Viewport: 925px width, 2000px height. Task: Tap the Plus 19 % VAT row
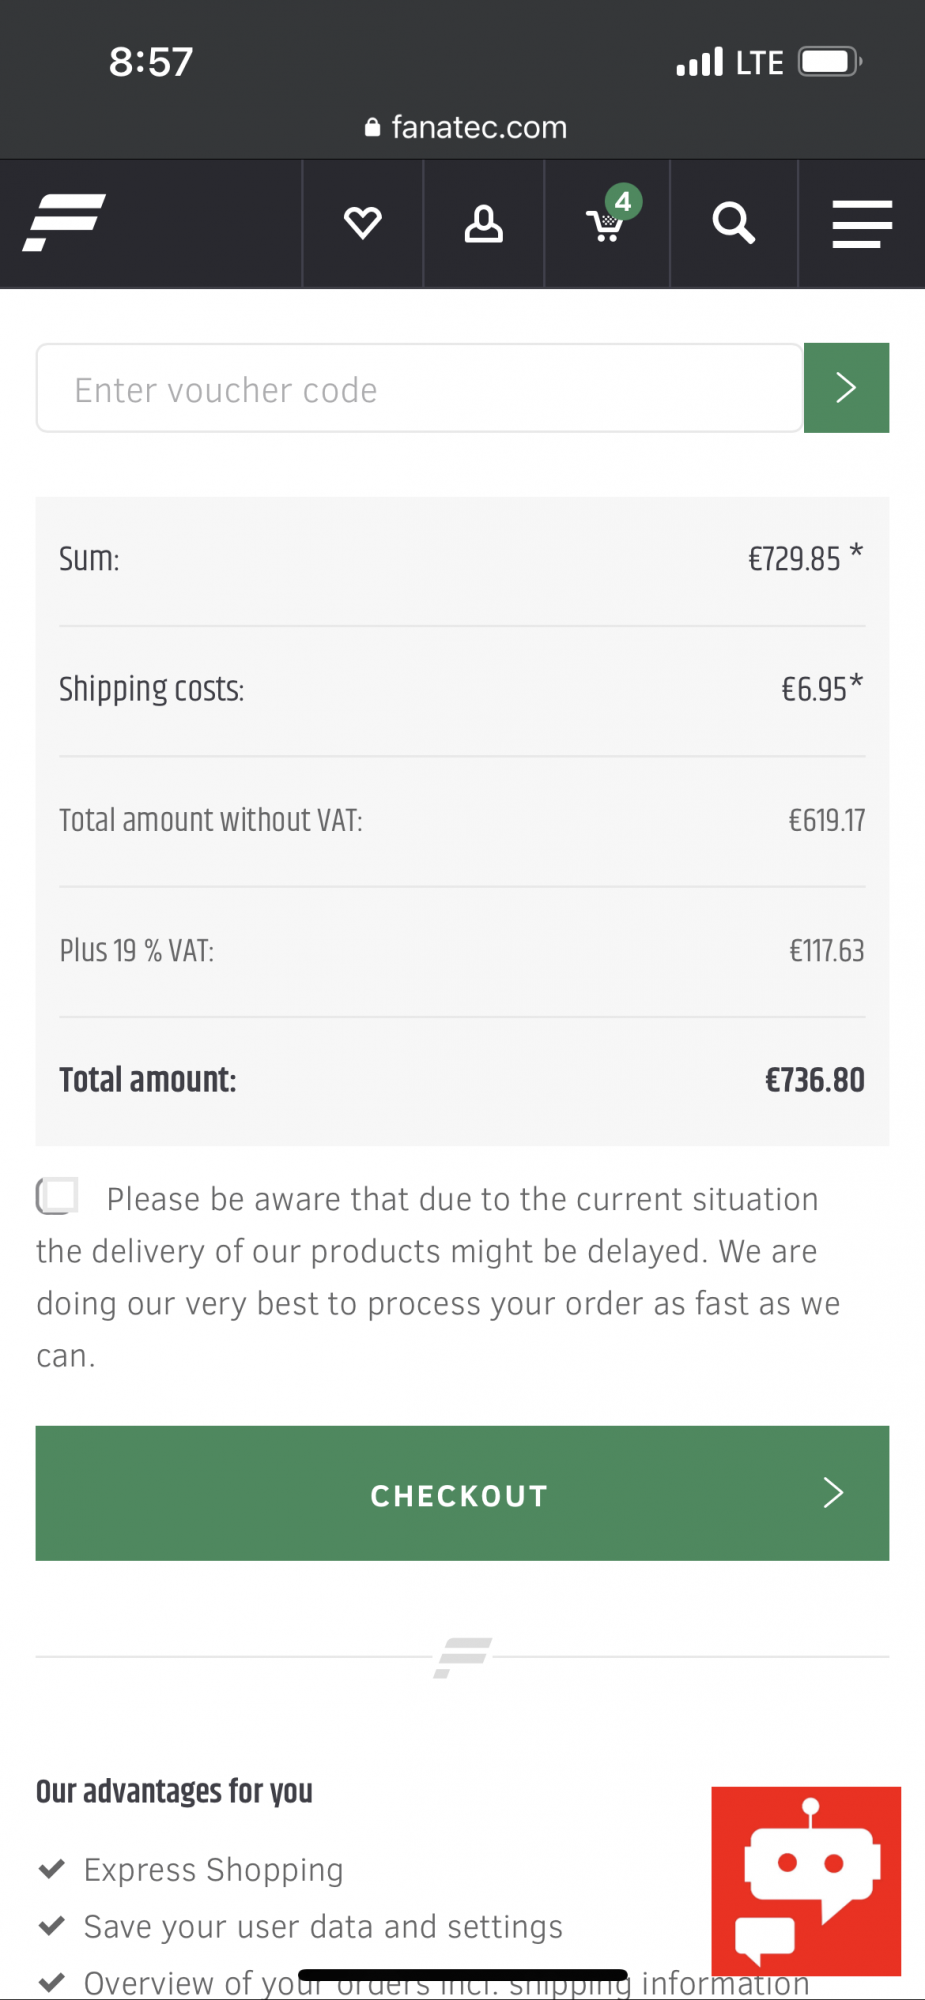tap(462, 950)
